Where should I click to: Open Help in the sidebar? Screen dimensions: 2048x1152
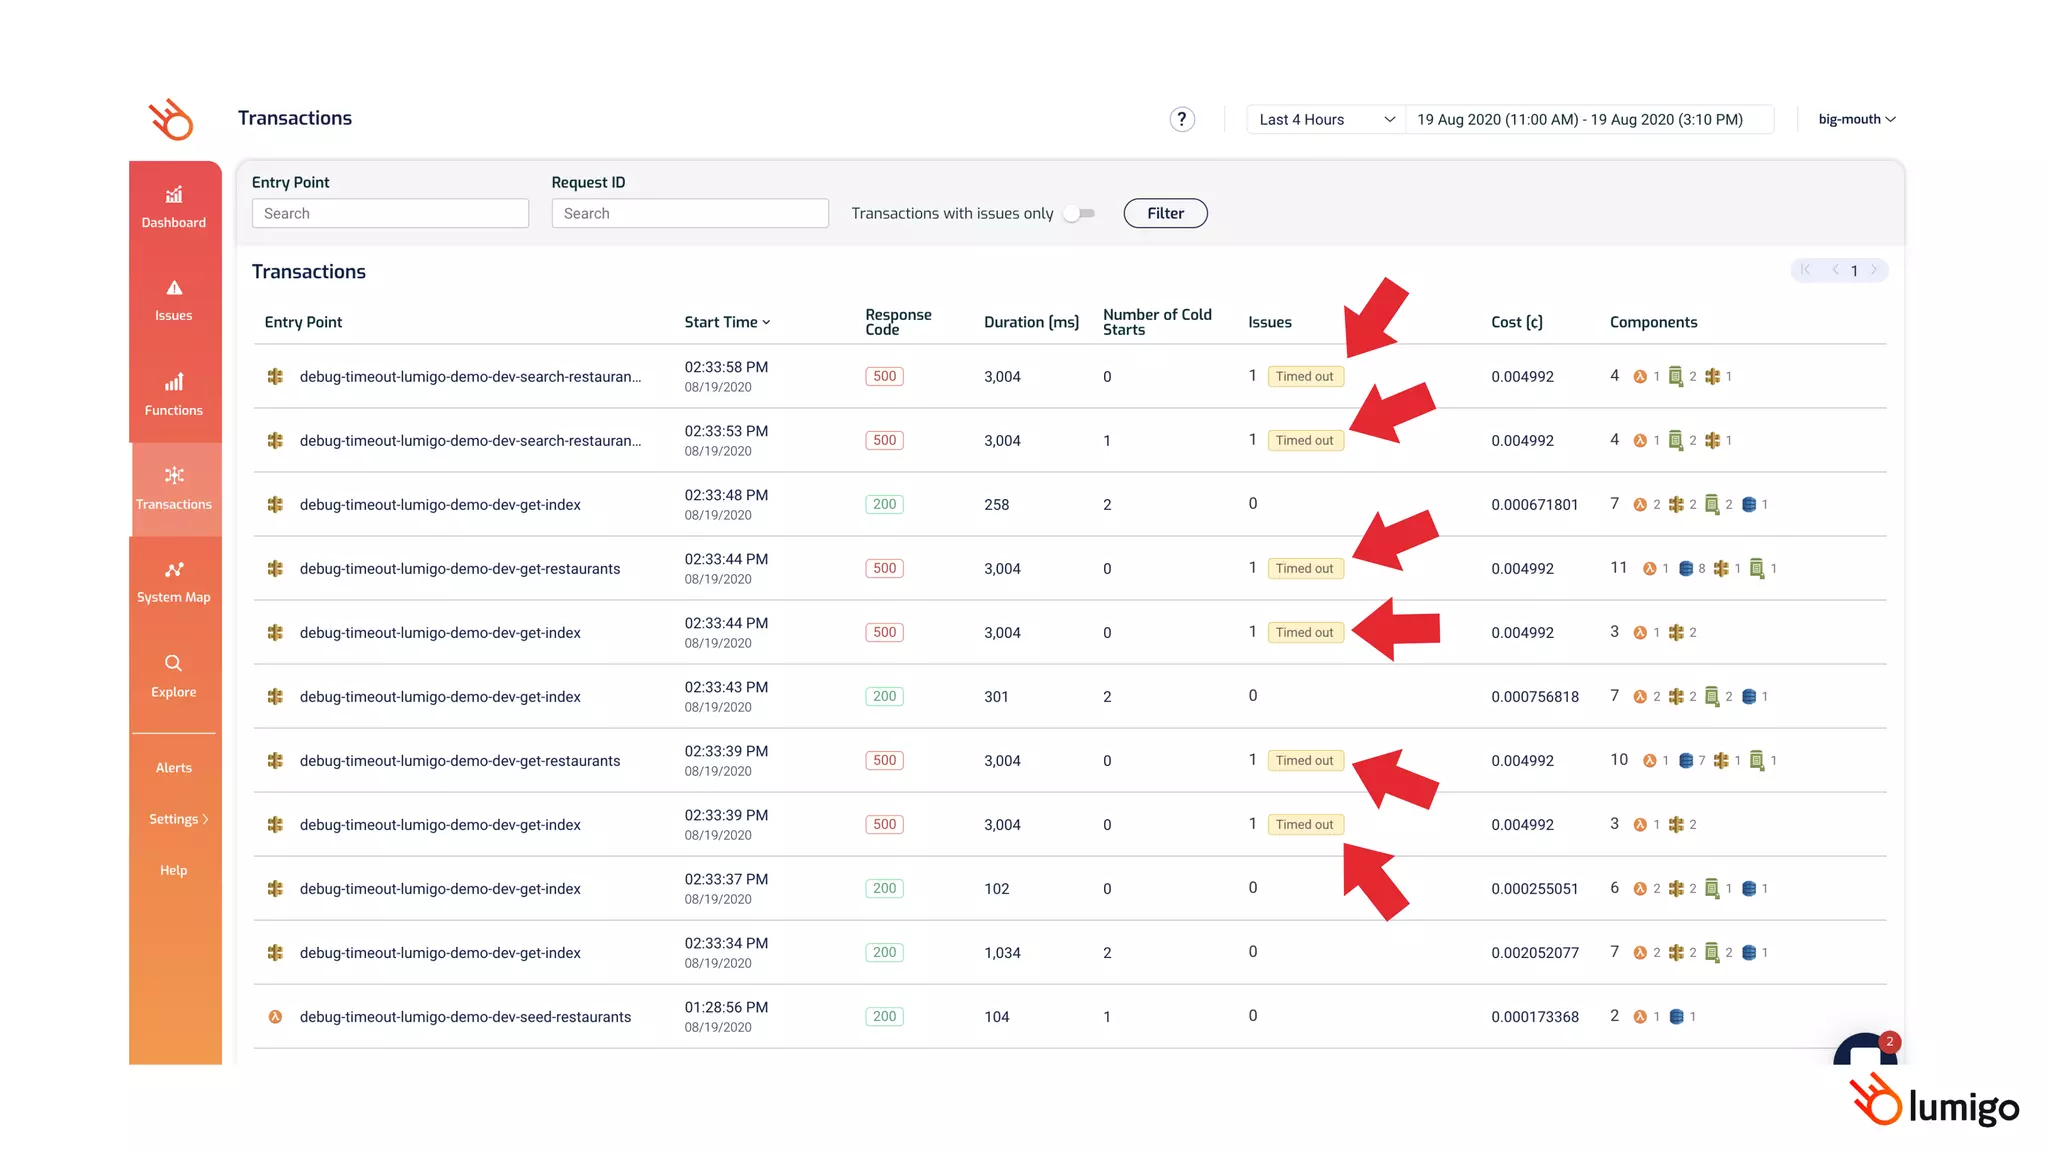174,870
